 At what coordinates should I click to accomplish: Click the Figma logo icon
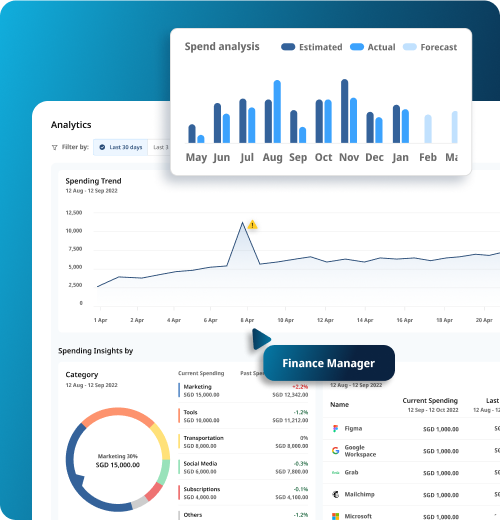coord(336,429)
